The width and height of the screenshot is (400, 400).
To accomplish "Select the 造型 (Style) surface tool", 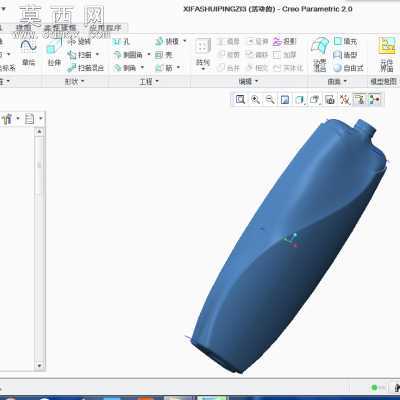I will 345,54.
